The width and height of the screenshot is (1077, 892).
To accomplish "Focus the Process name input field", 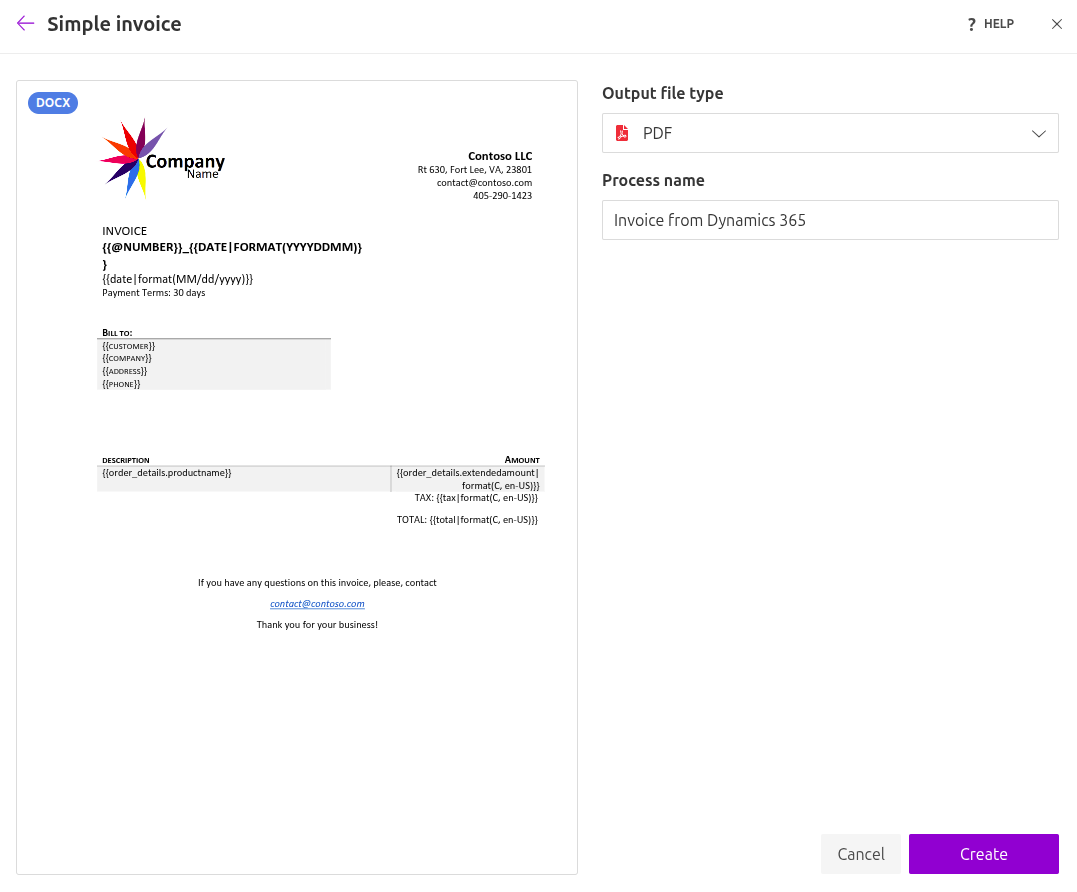I will (x=829, y=220).
